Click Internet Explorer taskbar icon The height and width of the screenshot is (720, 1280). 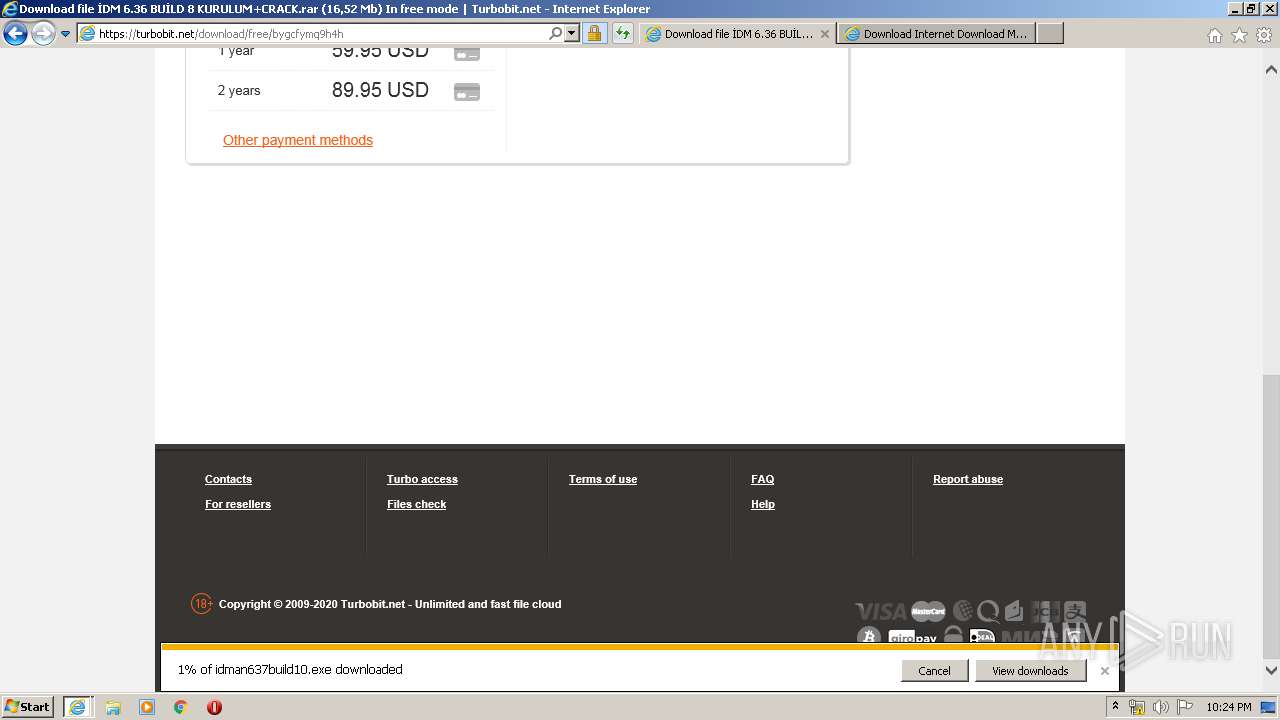[x=78, y=707]
